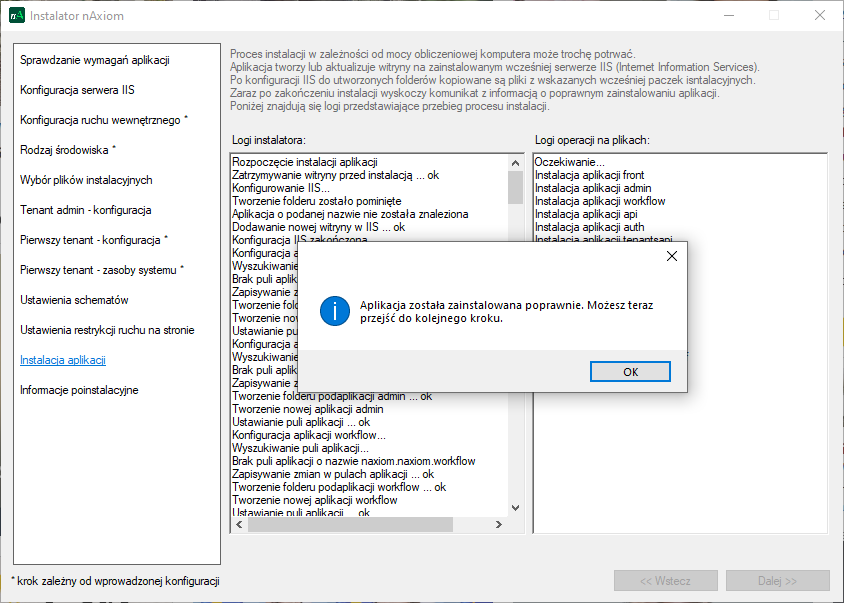Click the Wstecz back button
The width and height of the screenshot is (844, 603).
(665, 581)
